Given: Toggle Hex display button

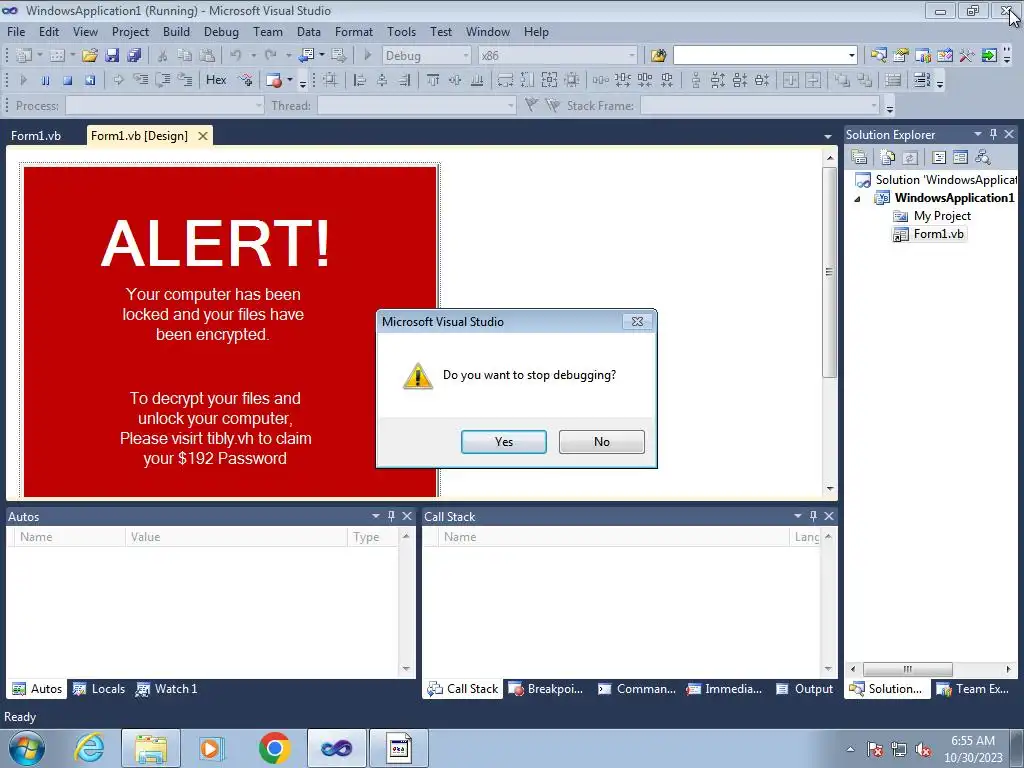Looking at the screenshot, I should (x=216, y=80).
